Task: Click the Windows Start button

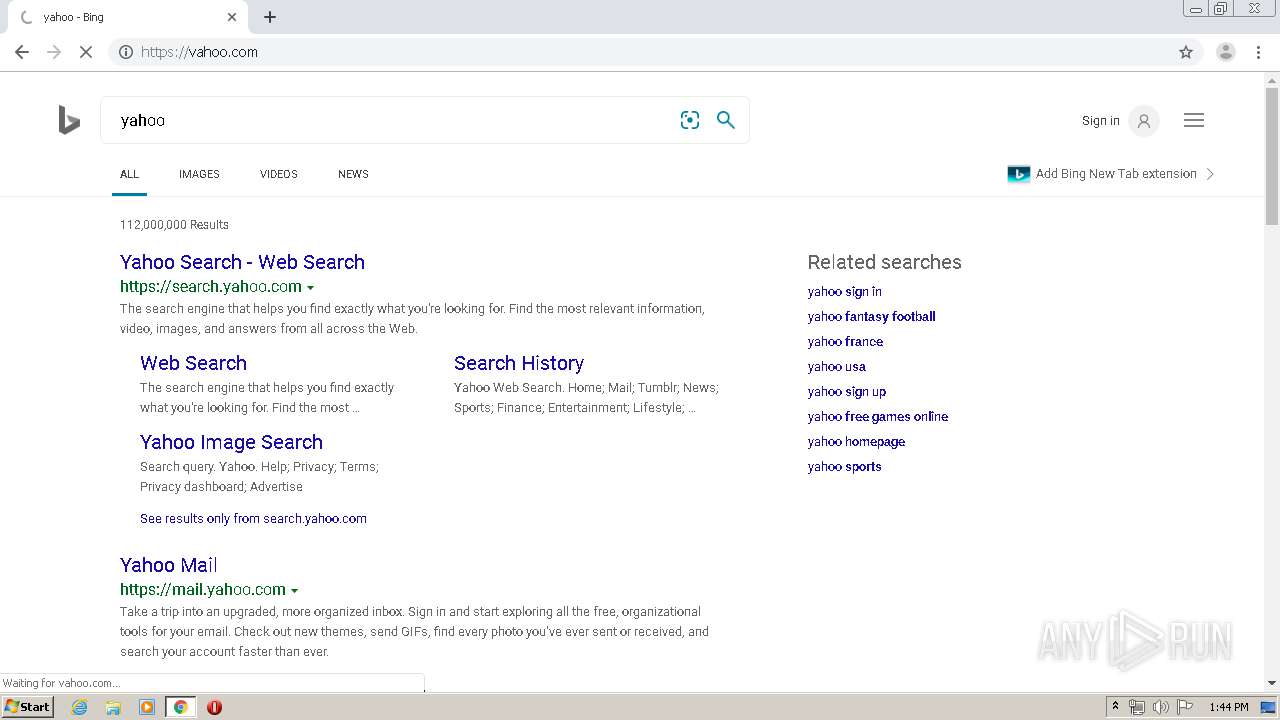Action: pos(27,707)
